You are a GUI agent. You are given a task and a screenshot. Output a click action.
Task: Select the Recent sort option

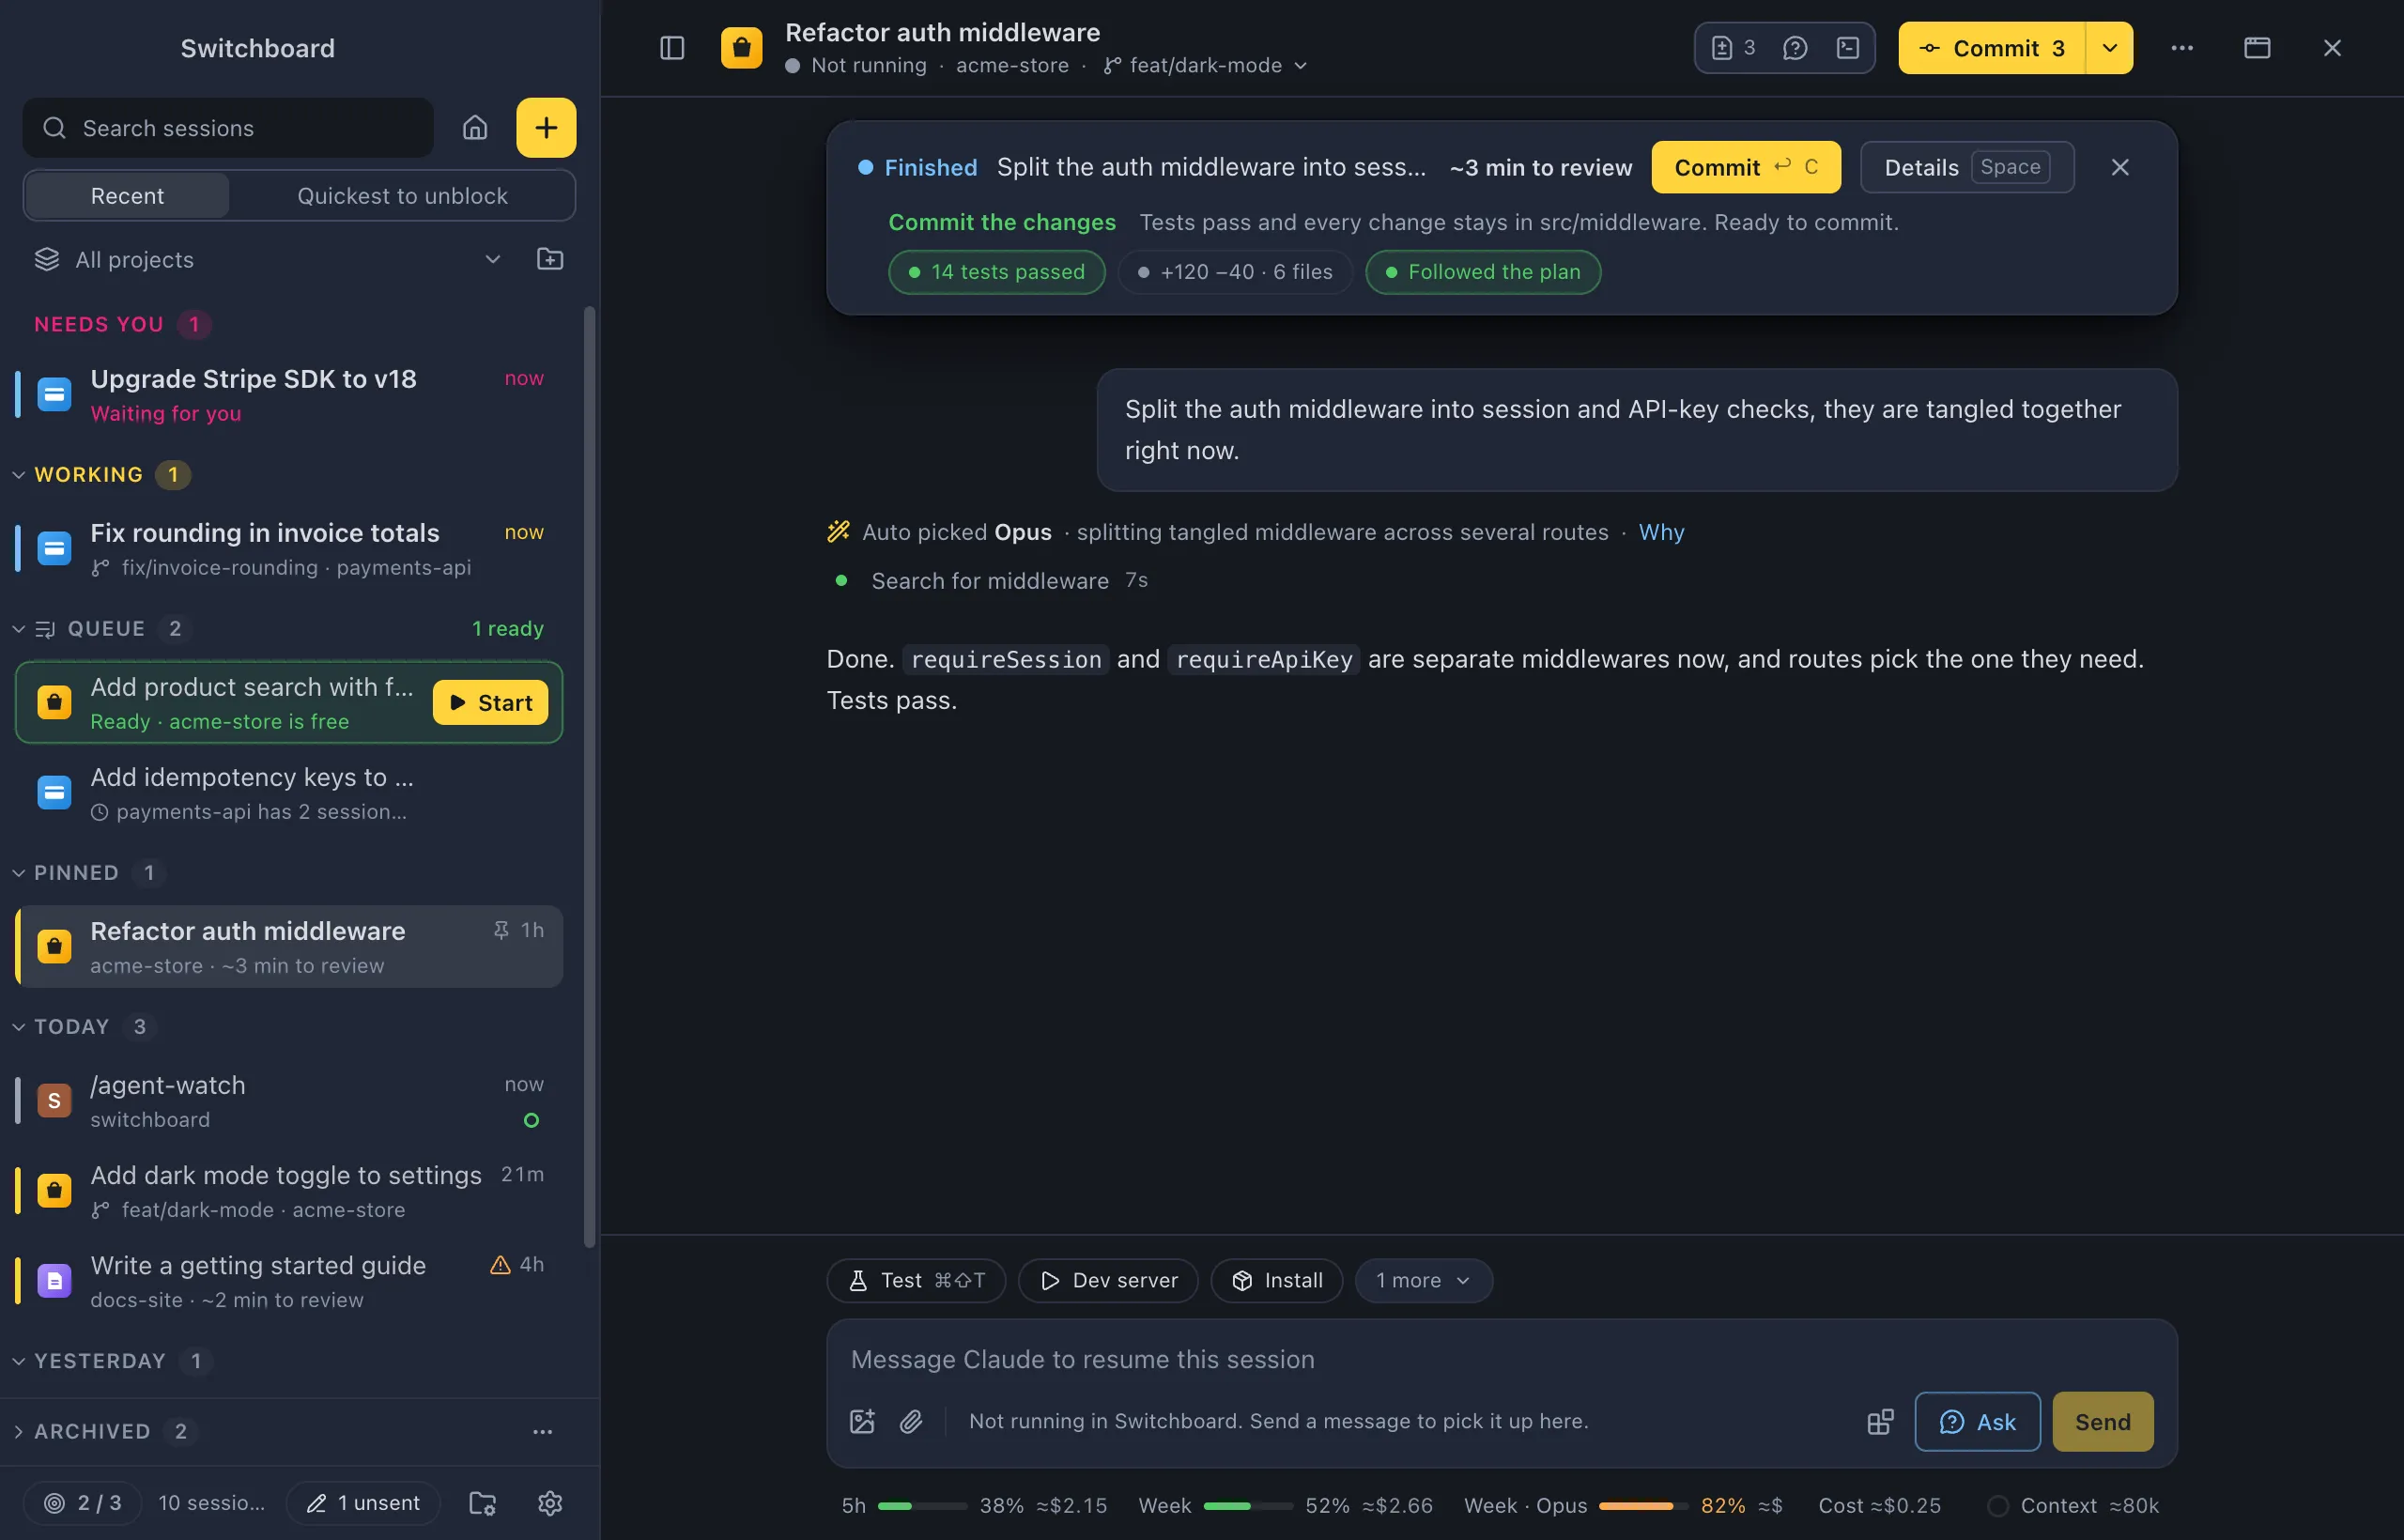127,196
